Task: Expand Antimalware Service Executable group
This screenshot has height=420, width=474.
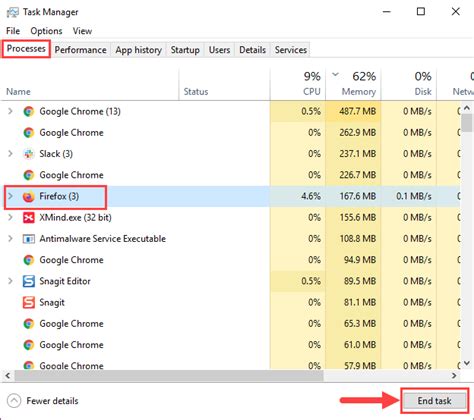Action: click(10, 239)
